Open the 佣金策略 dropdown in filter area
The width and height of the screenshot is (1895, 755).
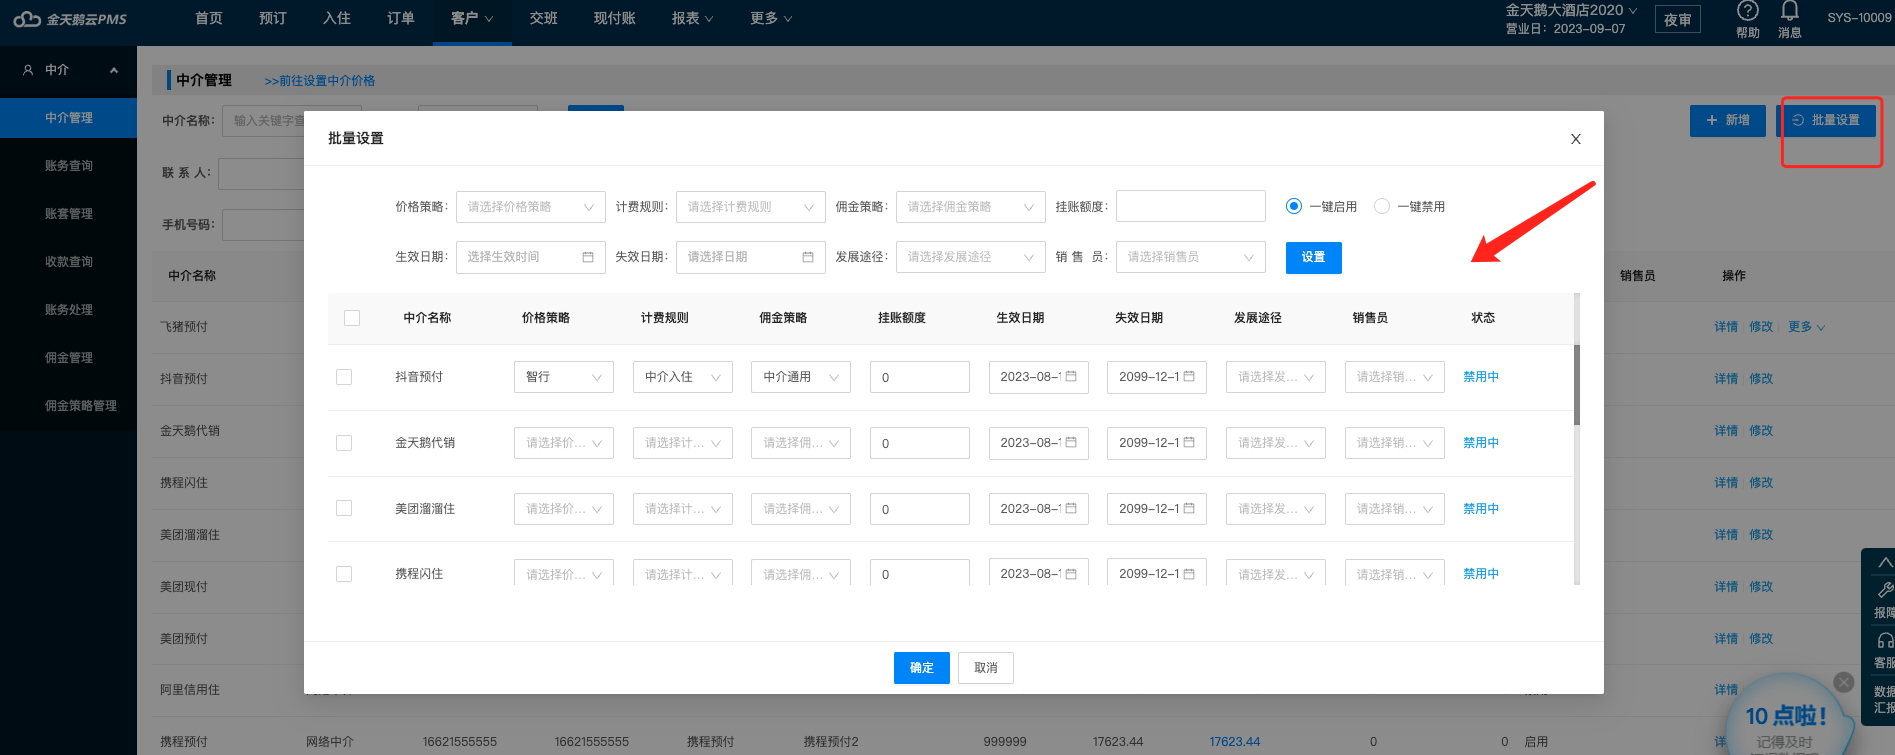pos(971,207)
